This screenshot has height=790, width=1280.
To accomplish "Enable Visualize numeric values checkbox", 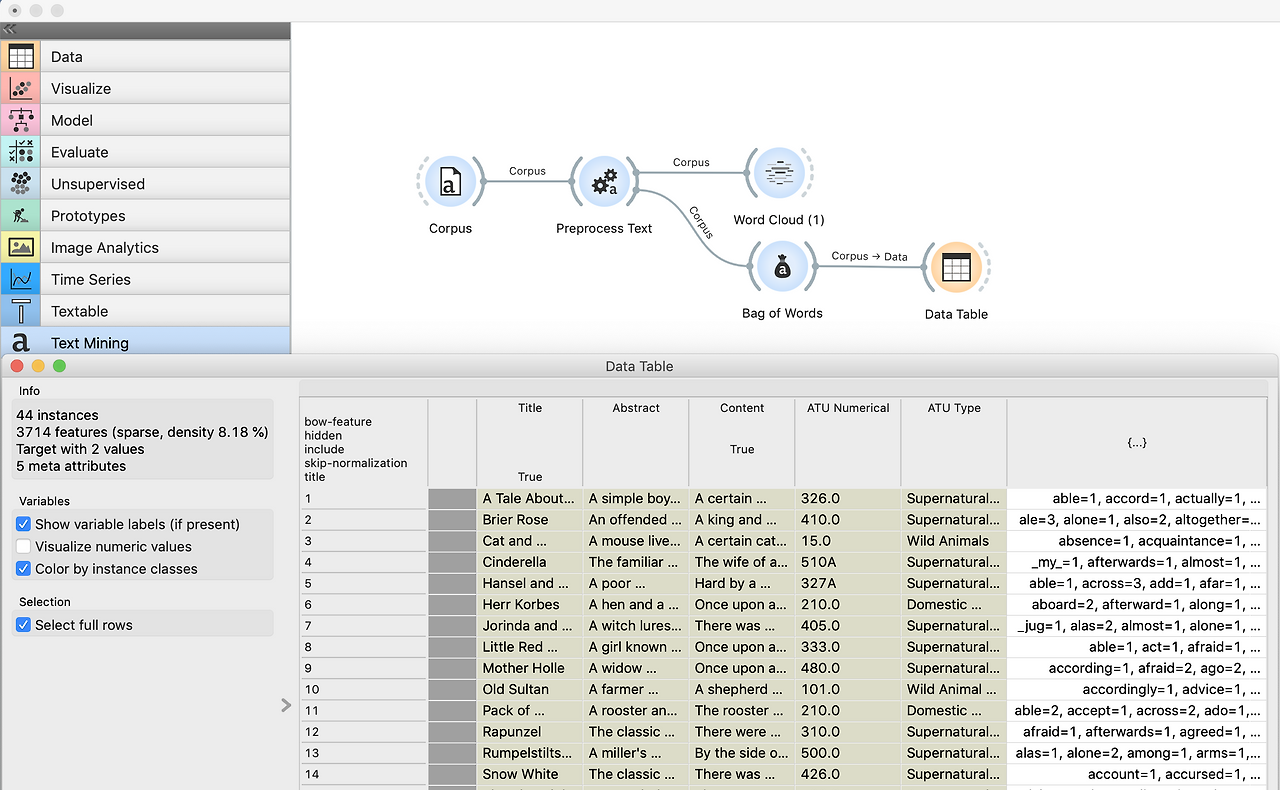I will click(x=24, y=547).
